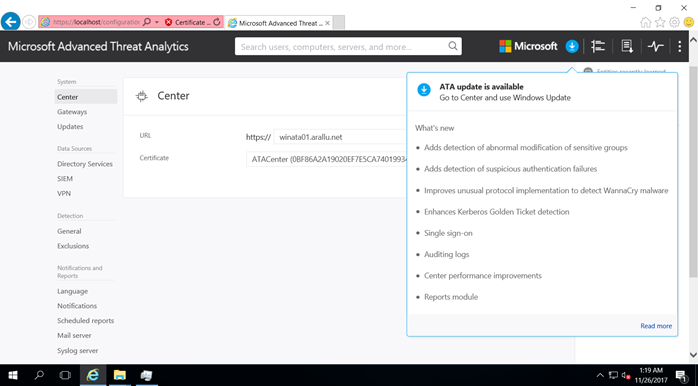Open the attack timeline icon in header
Screen dimensions: 698x386
[598, 46]
